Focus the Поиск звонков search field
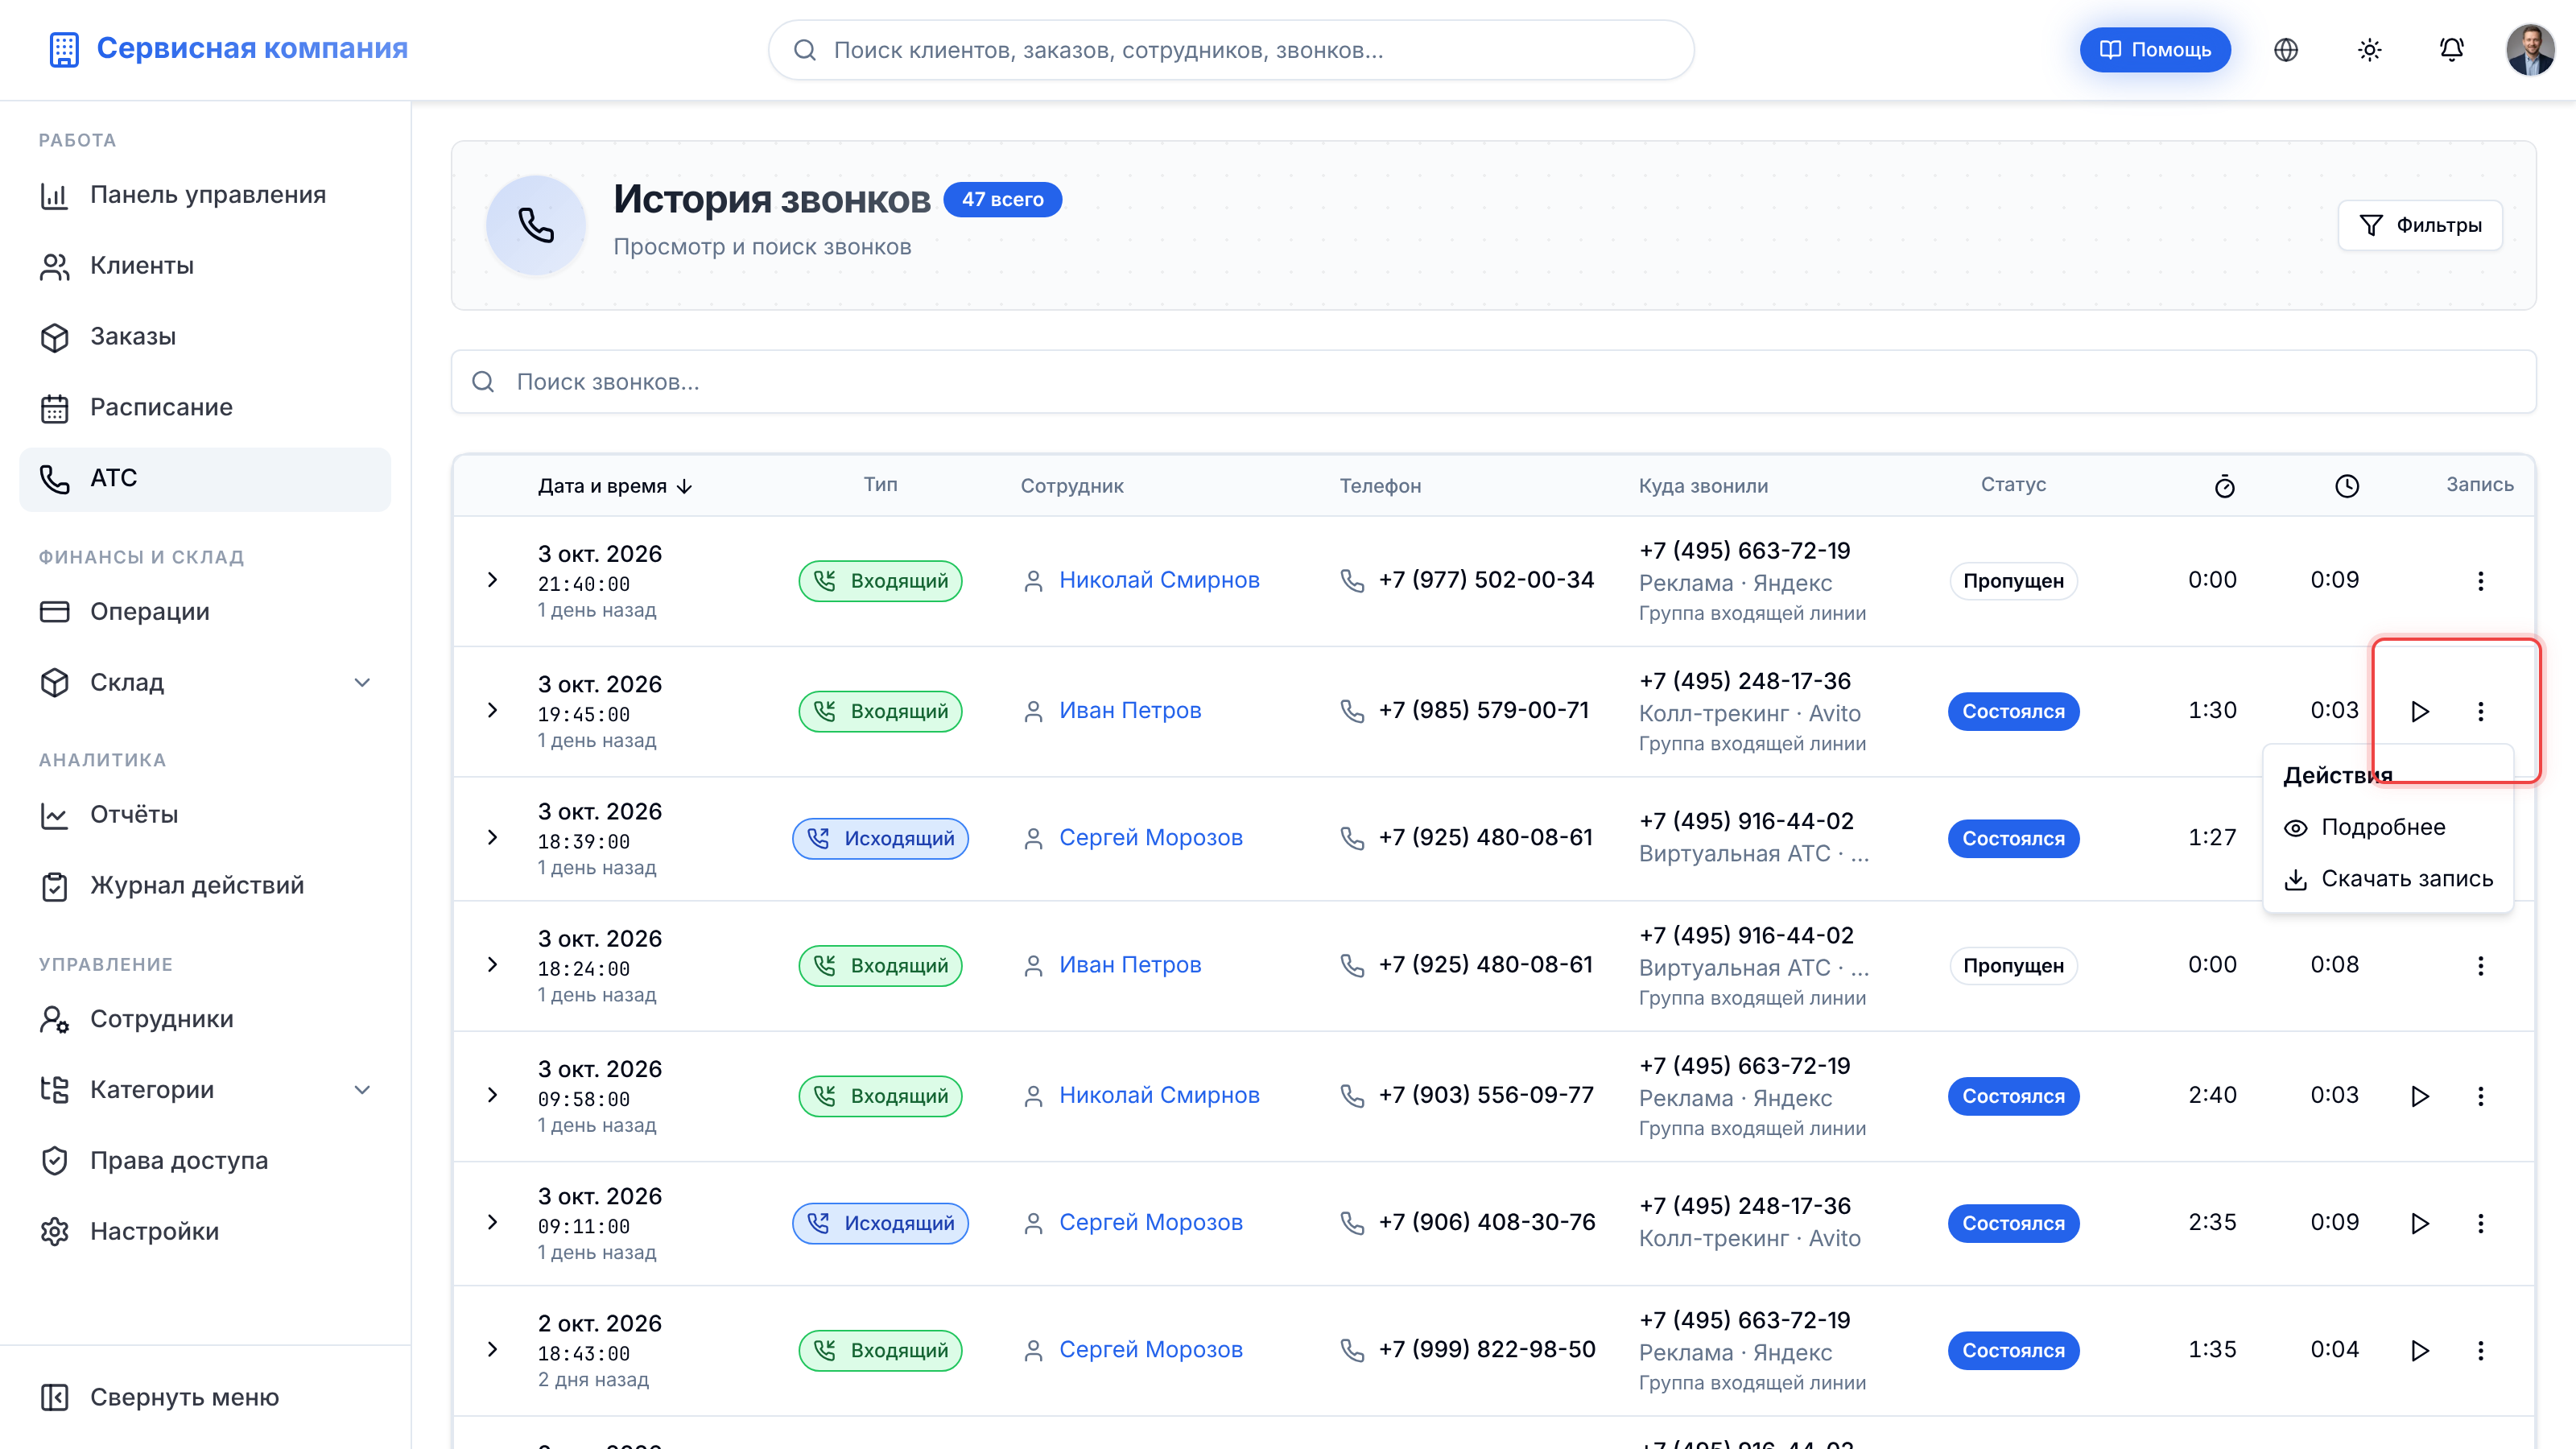 tap(1493, 382)
